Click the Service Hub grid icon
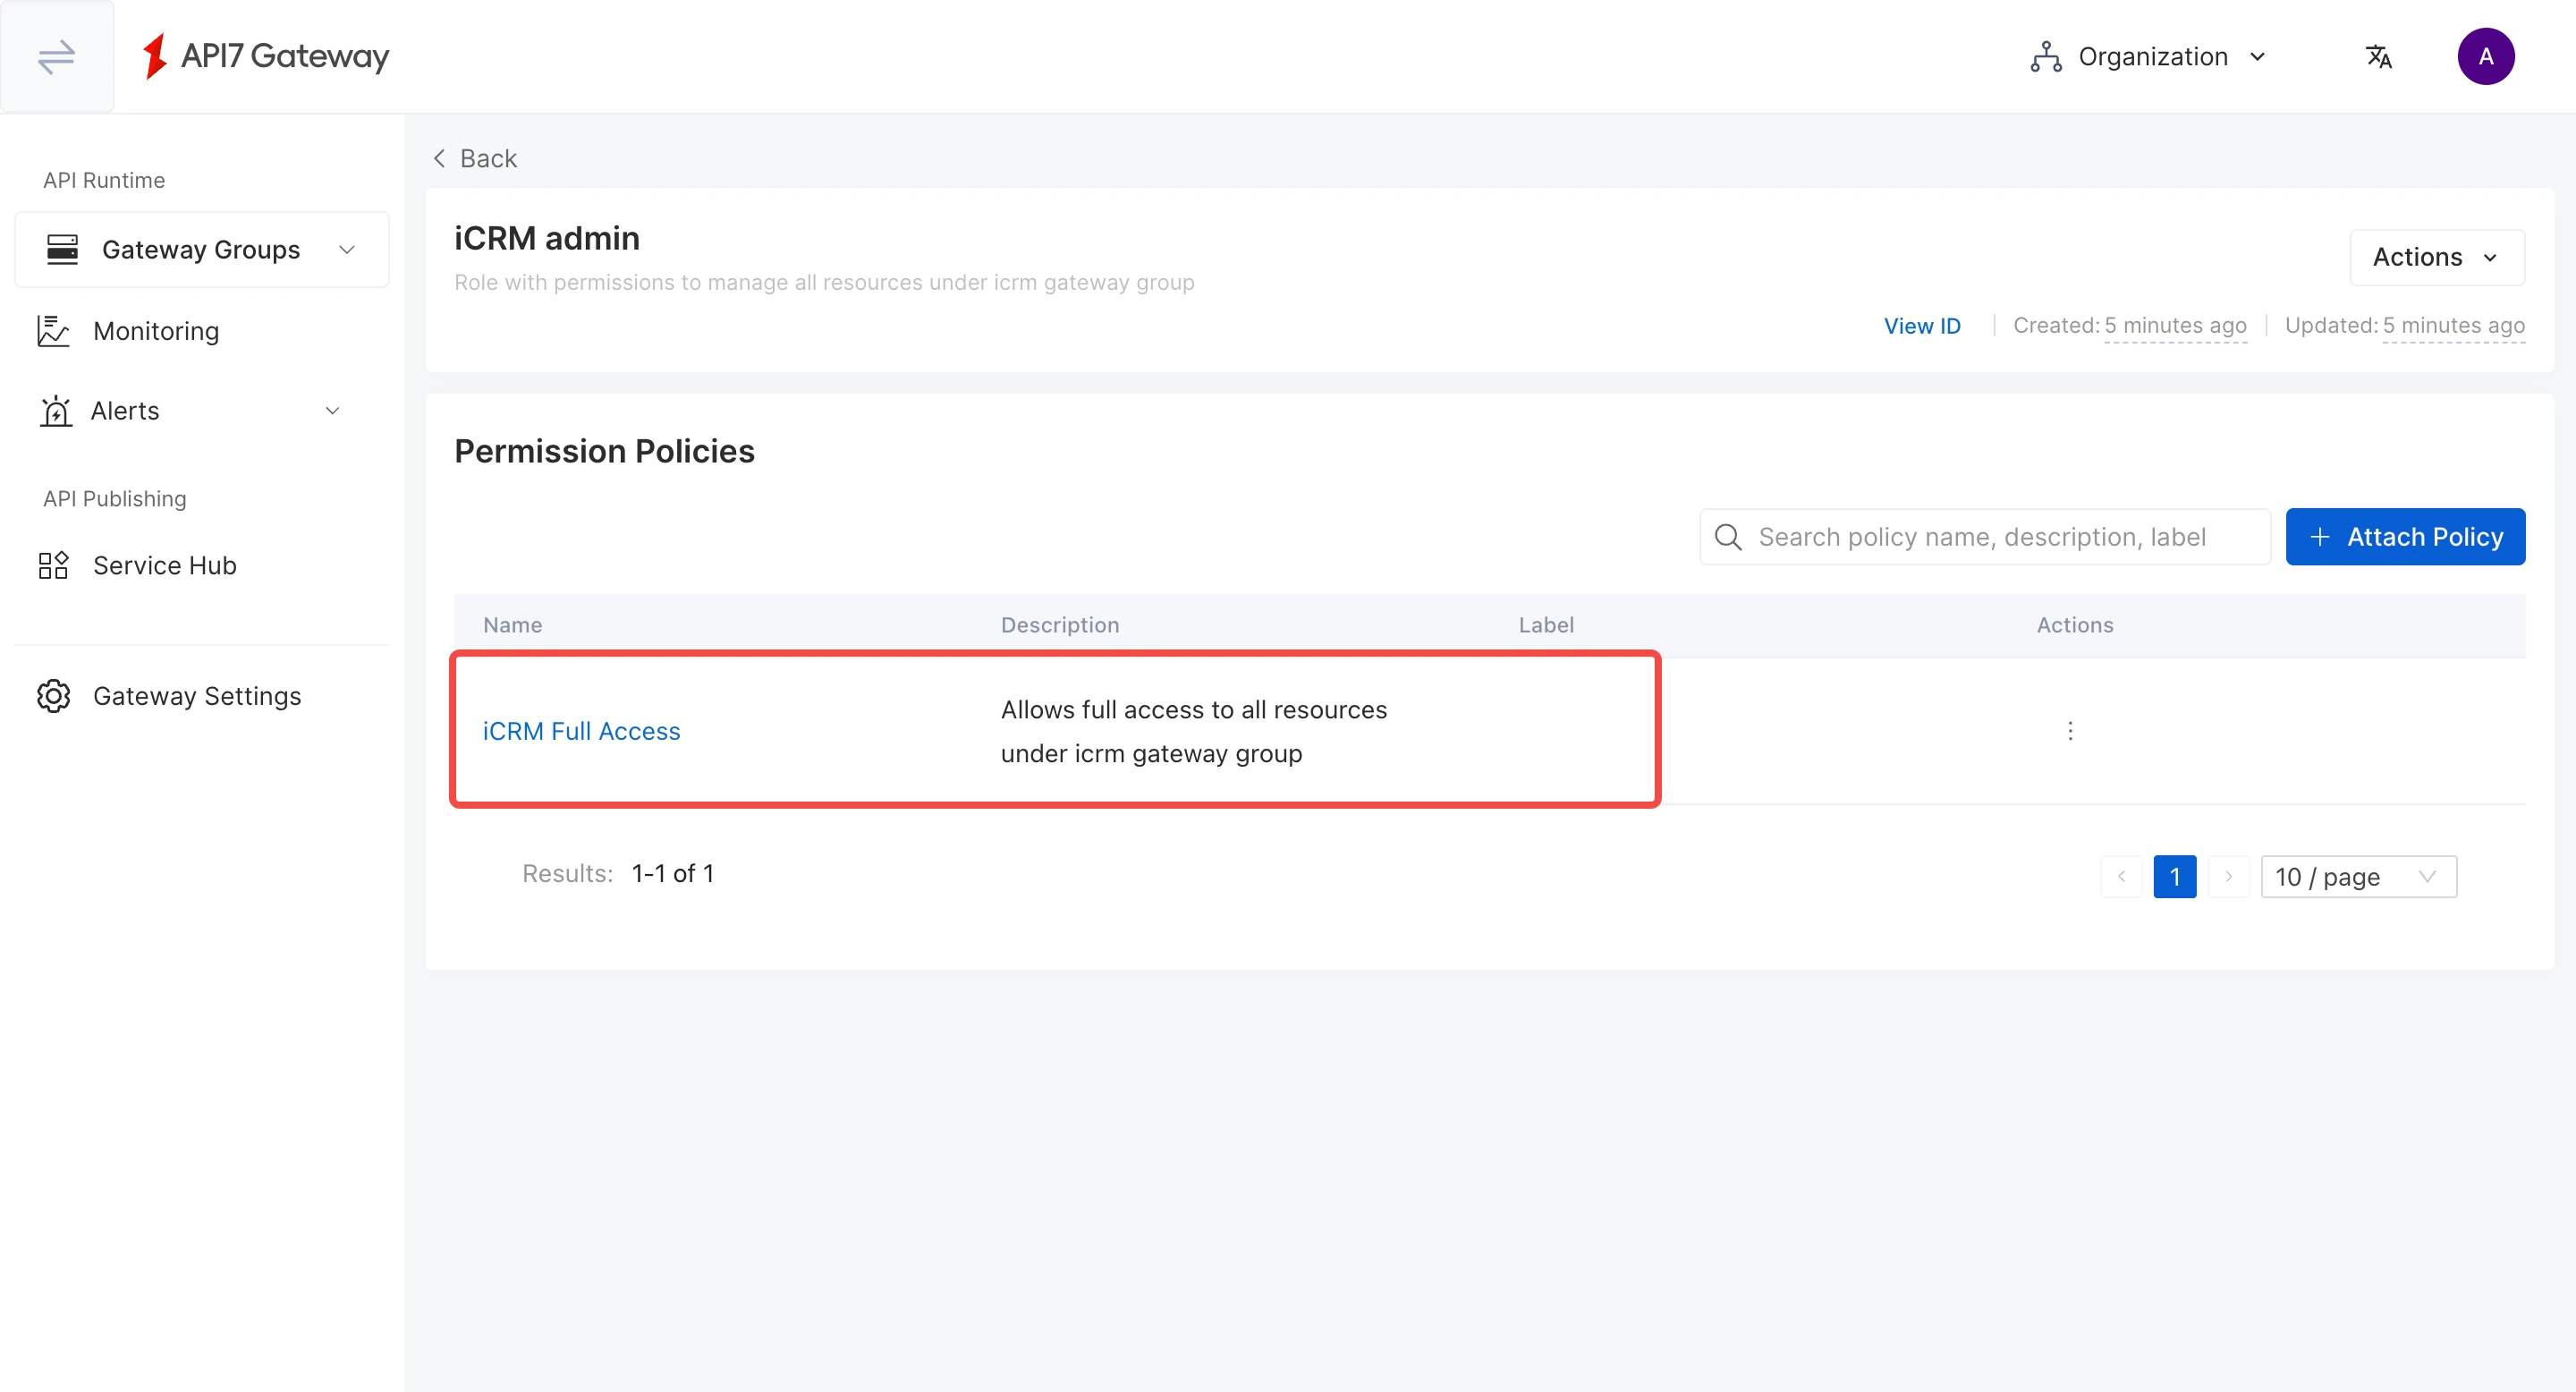 click(x=53, y=565)
